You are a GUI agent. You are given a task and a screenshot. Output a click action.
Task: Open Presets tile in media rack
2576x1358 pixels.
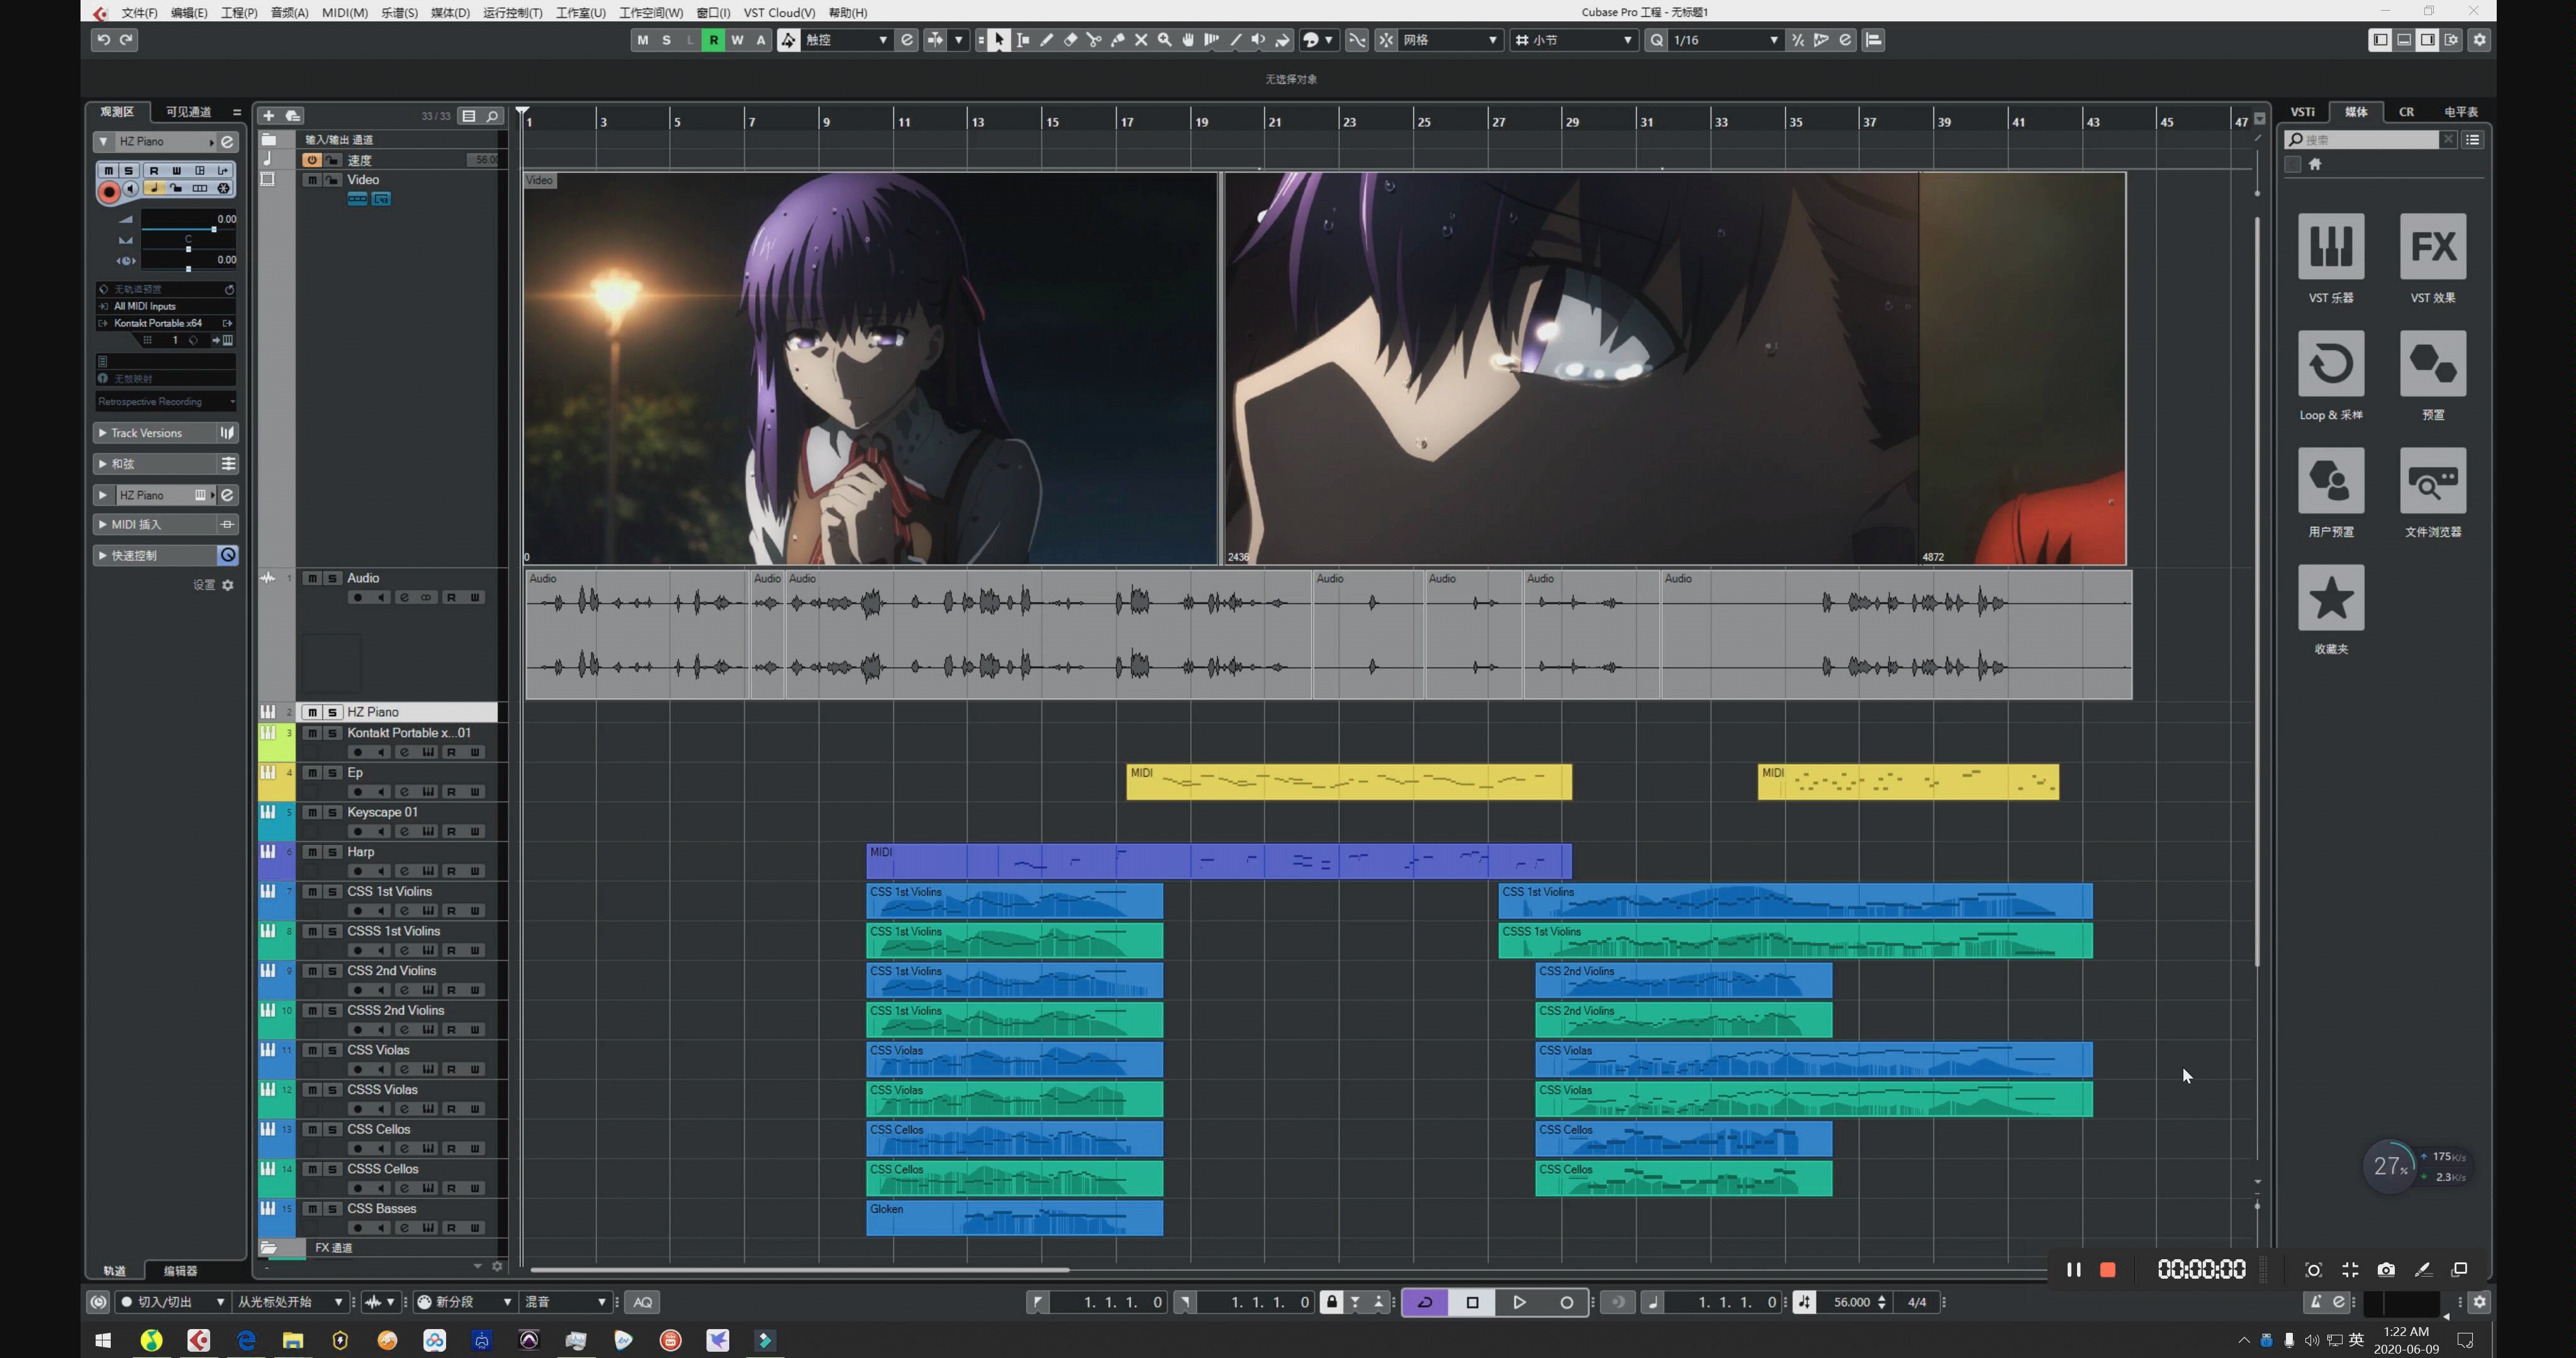[x=2432, y=363]
